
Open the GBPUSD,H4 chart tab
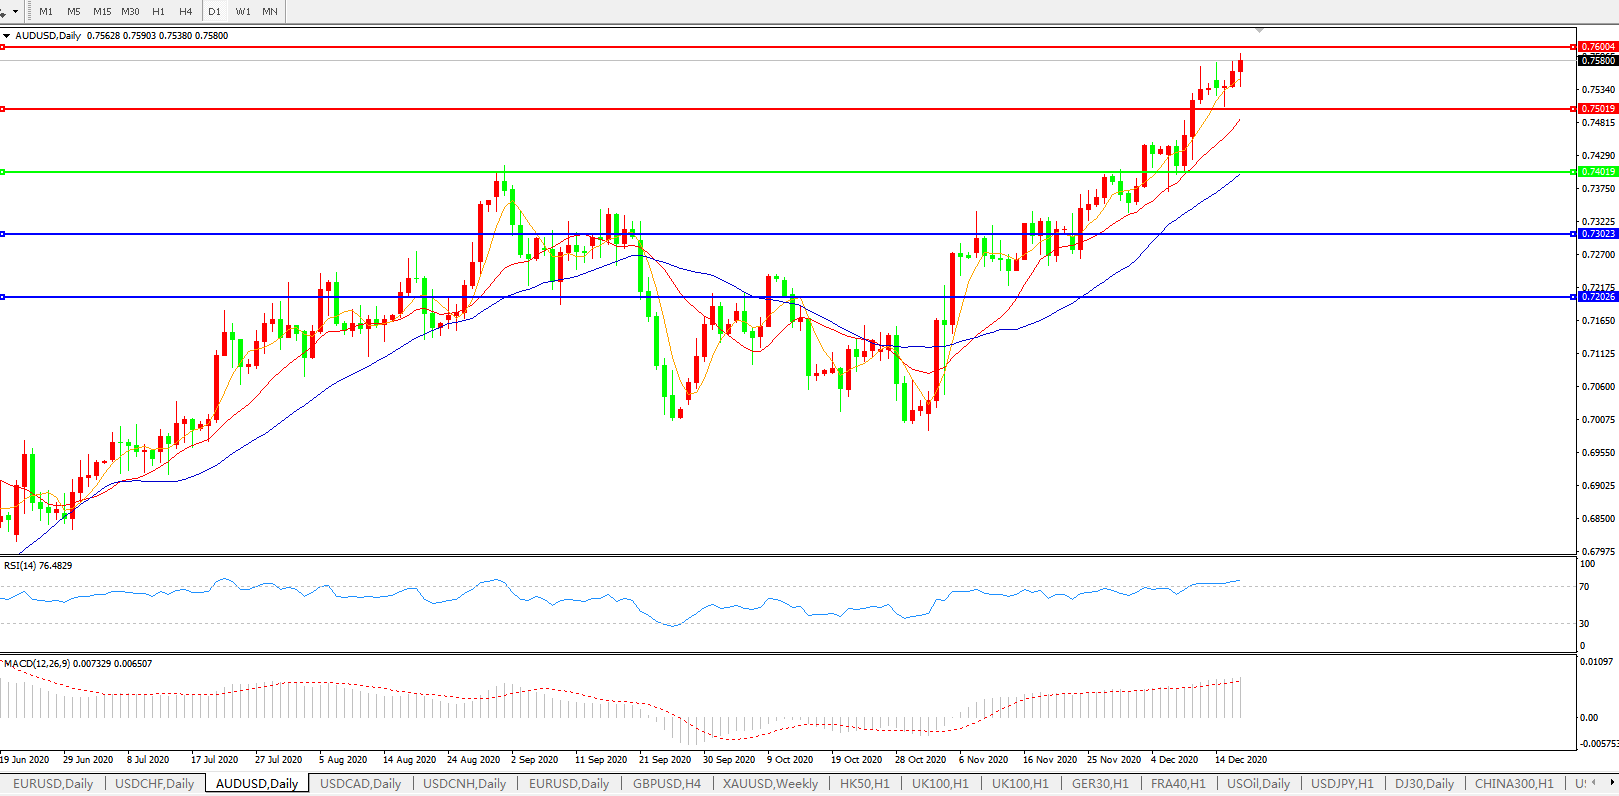click(666, 783)
